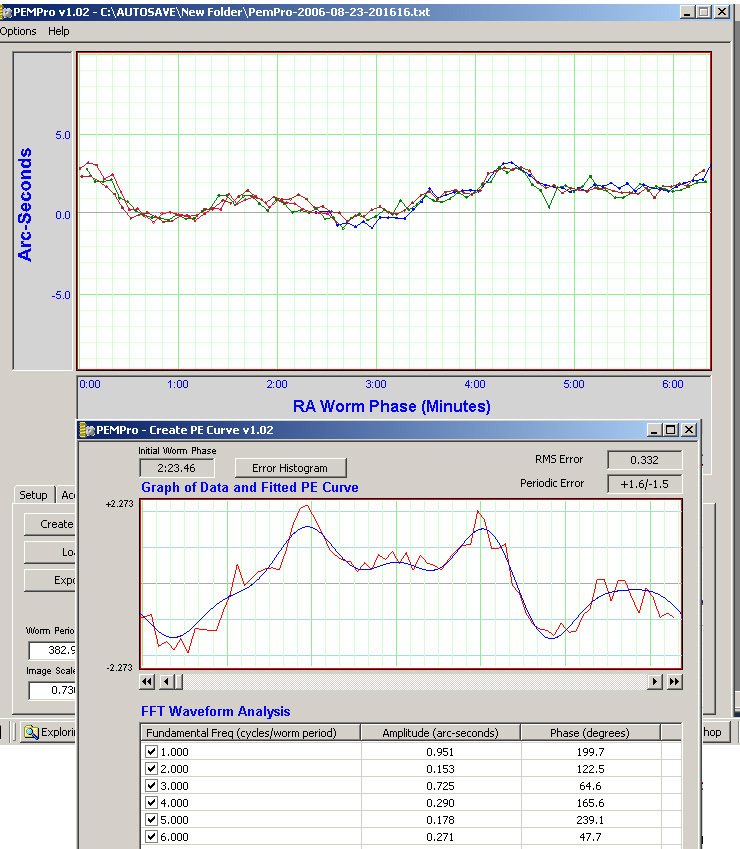Jump to end with double-right arrow

[x=674, y=682]
